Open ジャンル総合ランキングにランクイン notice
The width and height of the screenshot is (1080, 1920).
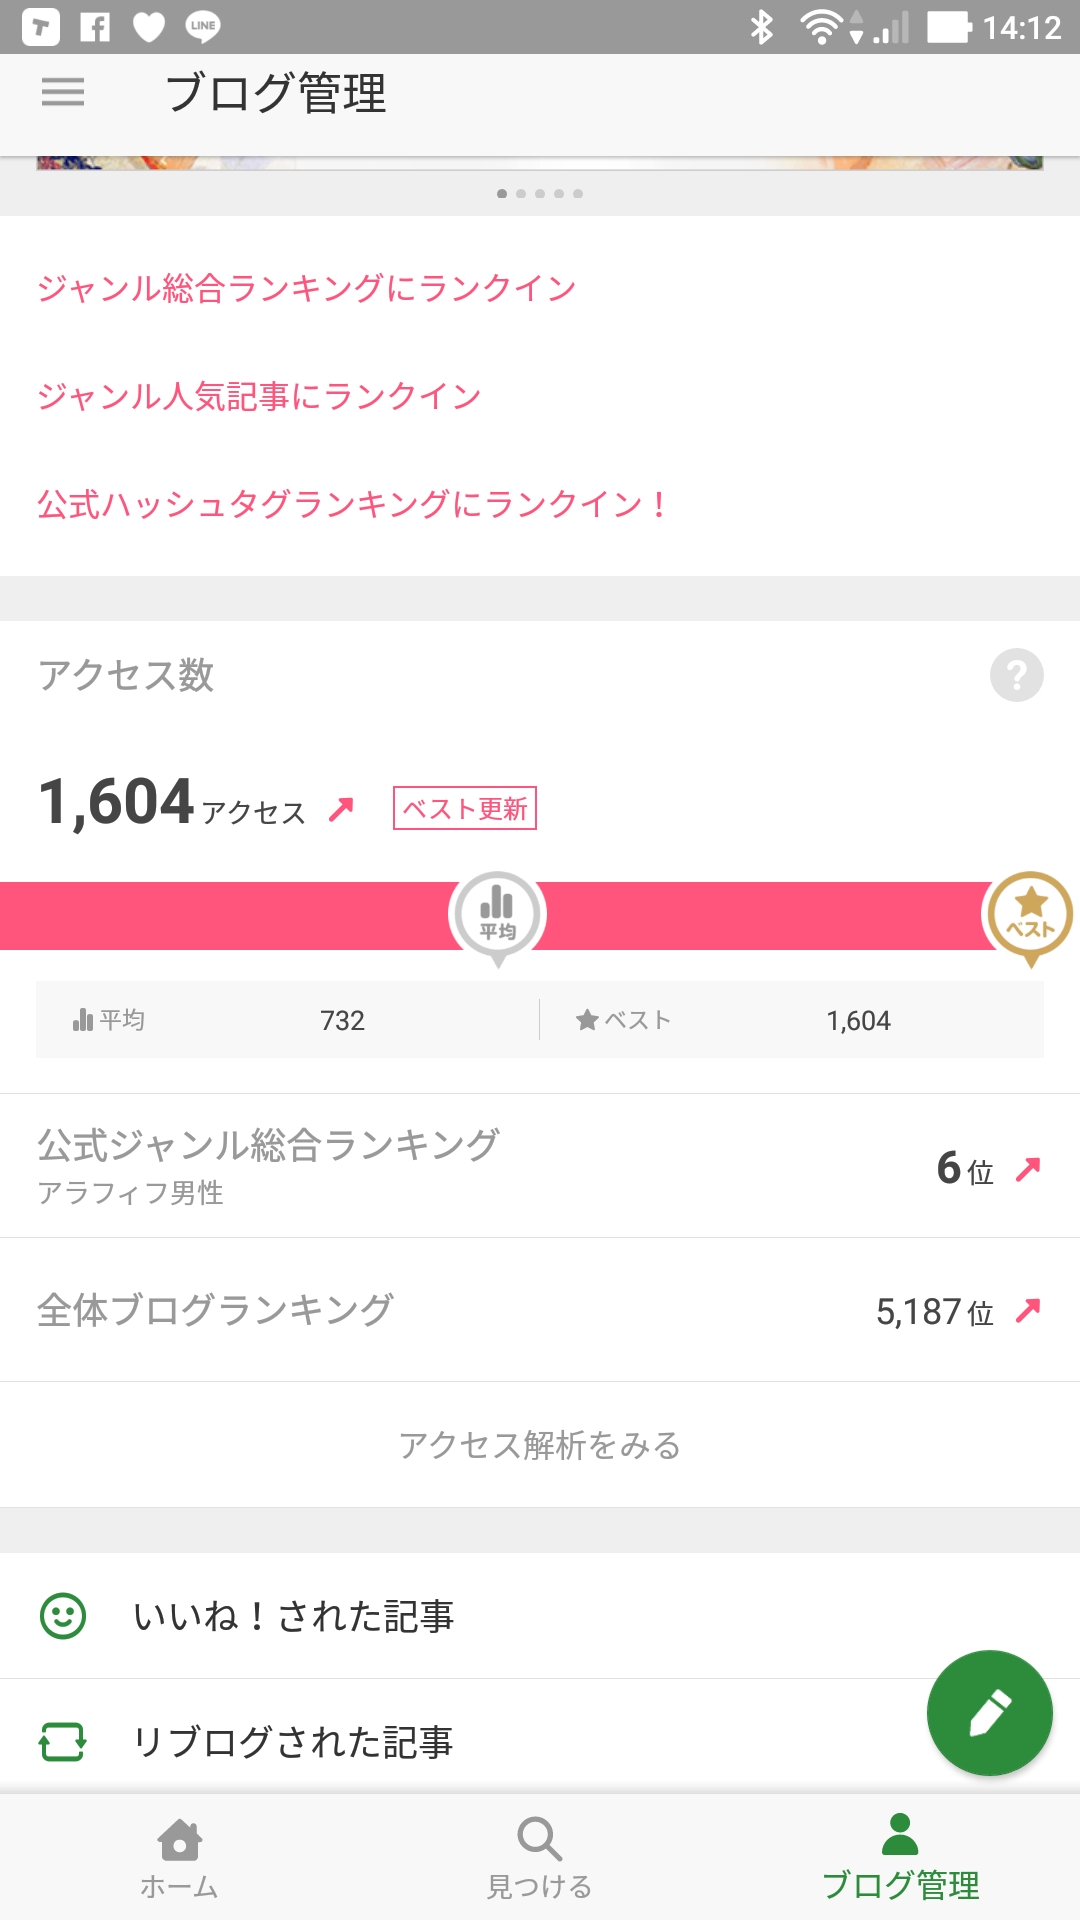tap(307, 288)
